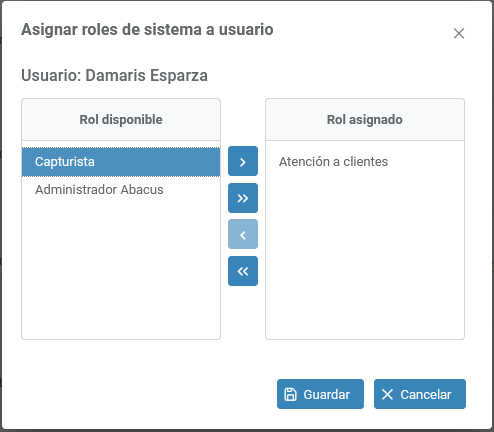
Task: Click the Usuario: Damaris Esparza label
Action: pos(114,75)
